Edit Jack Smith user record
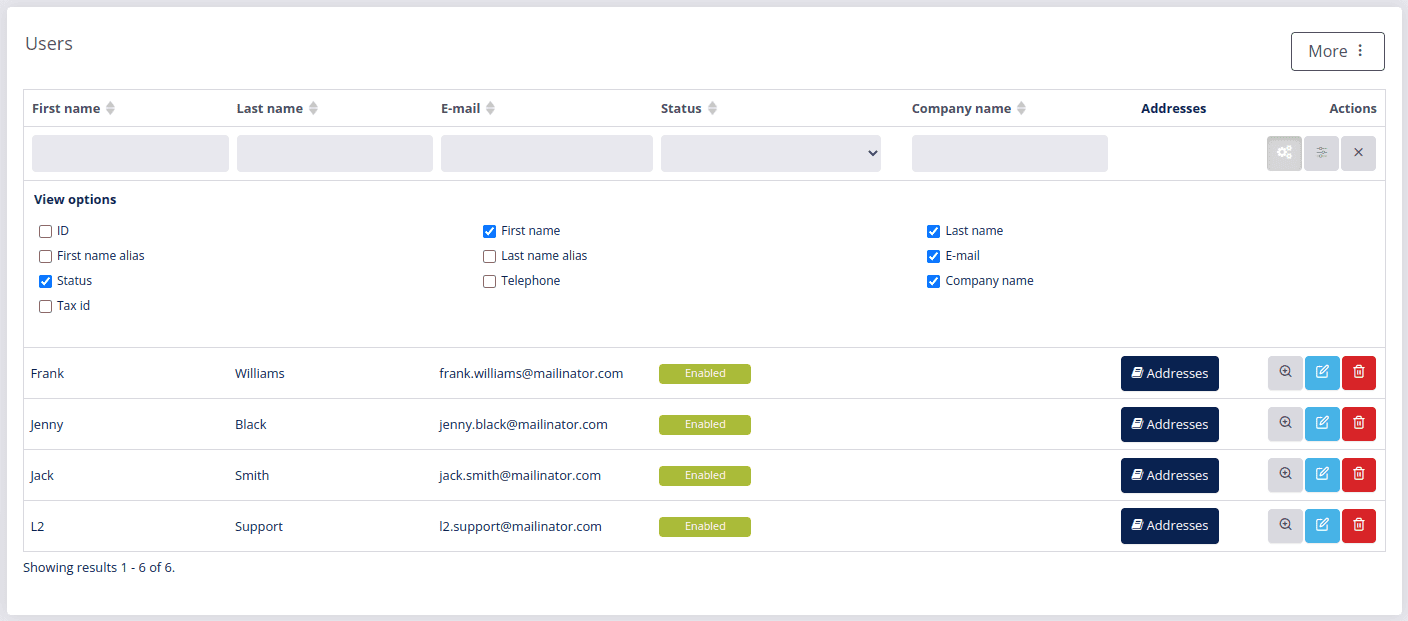The height and width of the screenshot is (621, 1408). 1322,475
